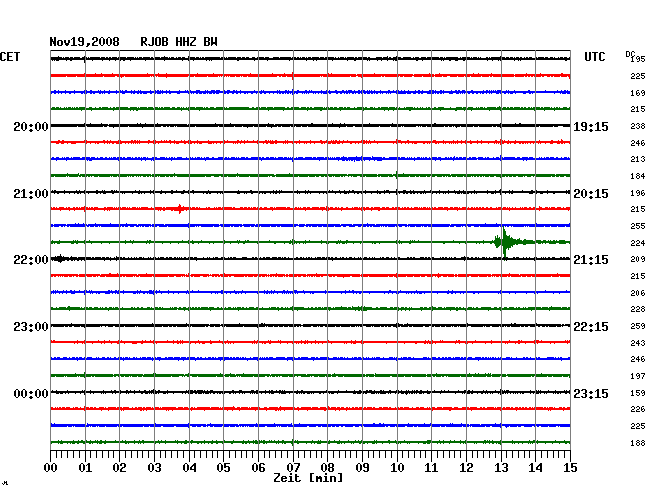The height and width of the screenshot is (494, 650).
Task: Click the small red event burst
Action: 179,208
